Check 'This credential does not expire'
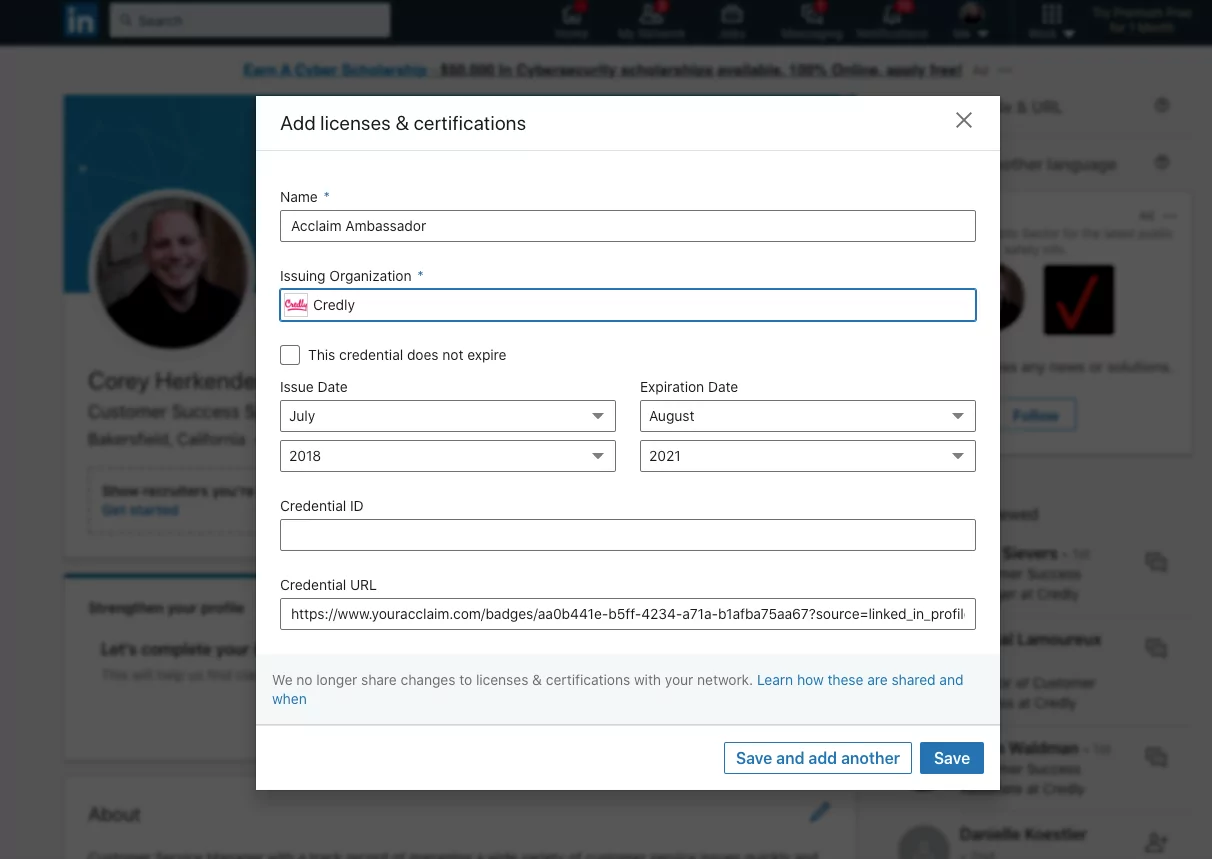 pos(290,355)
